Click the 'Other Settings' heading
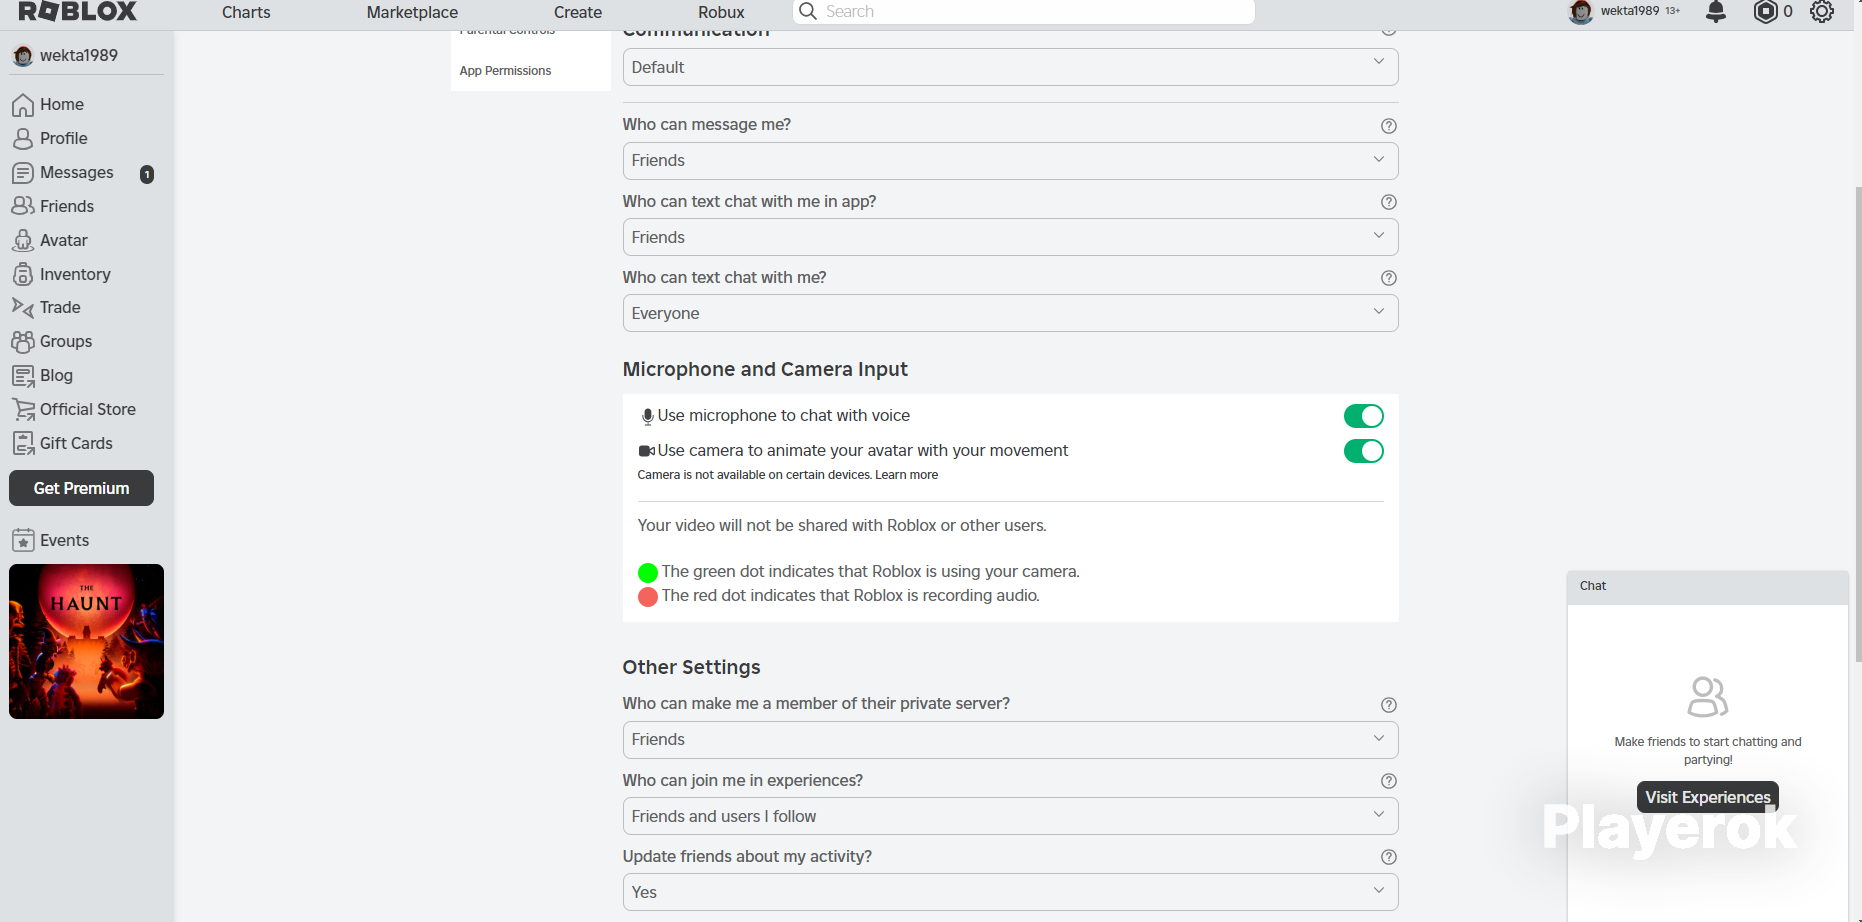 click(691, 667)
